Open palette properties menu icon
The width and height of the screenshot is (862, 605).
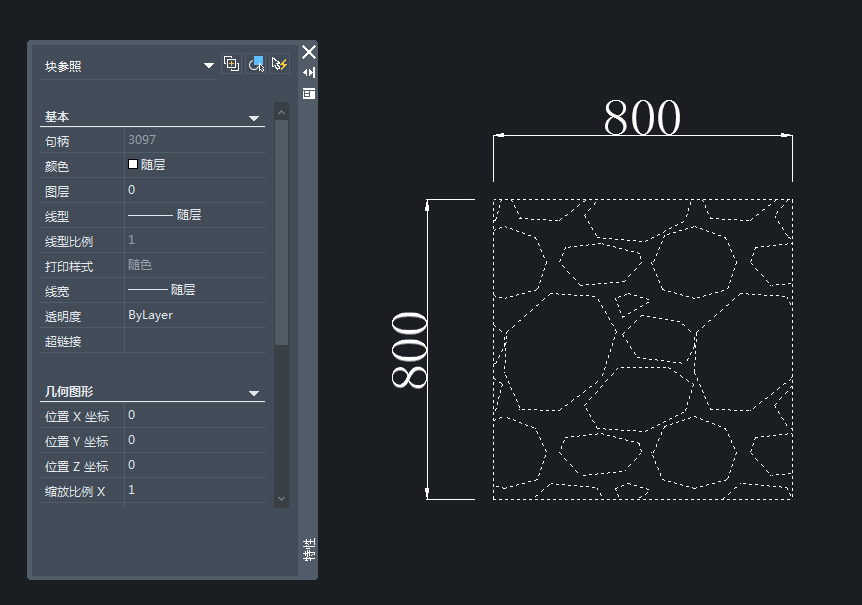[x=309, y=93]
